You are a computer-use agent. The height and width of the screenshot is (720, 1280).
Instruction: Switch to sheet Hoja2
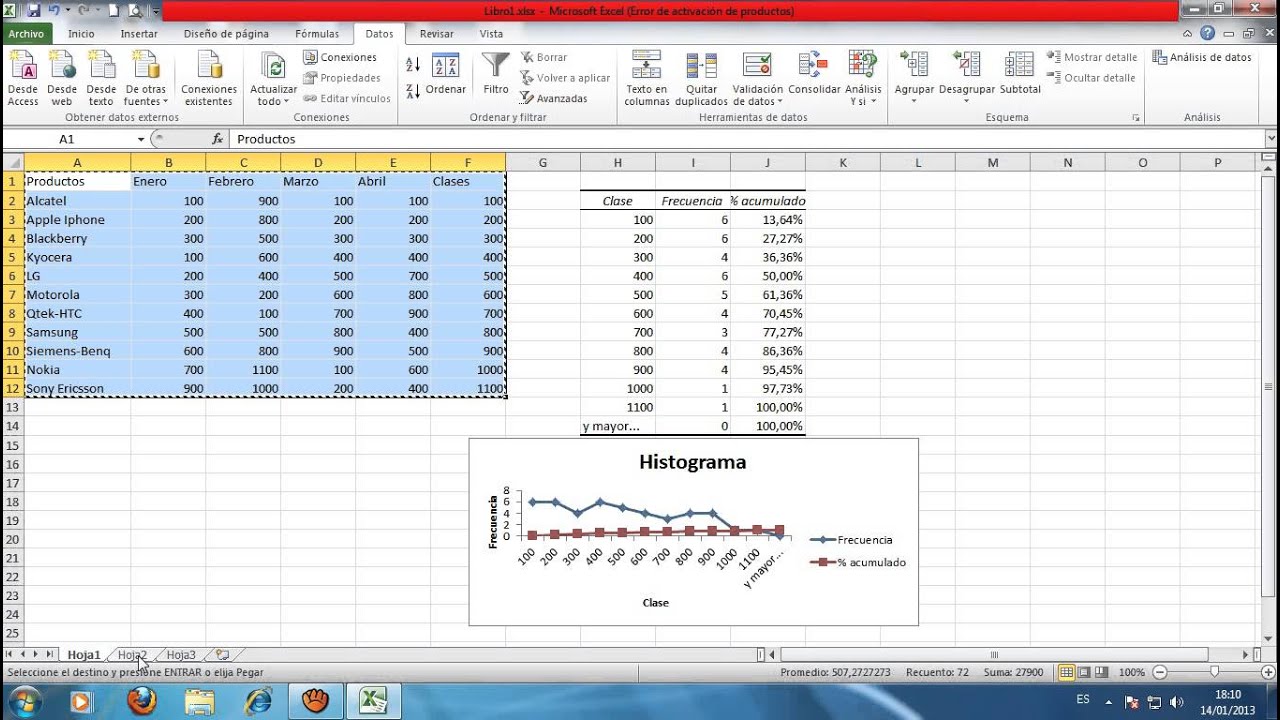tap(132, 655)
